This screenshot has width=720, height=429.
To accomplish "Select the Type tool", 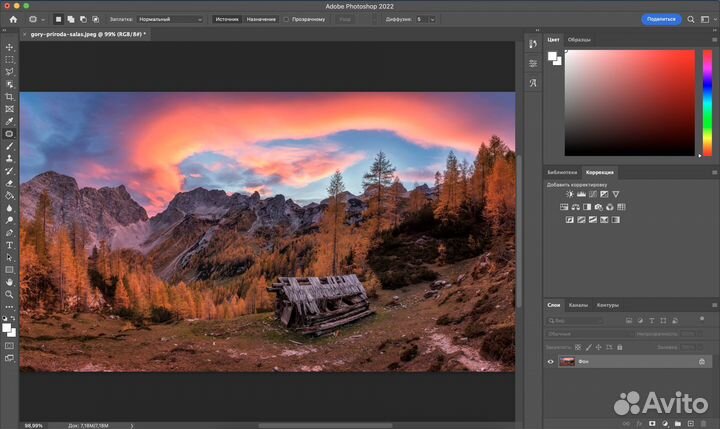I will point(9,245).
